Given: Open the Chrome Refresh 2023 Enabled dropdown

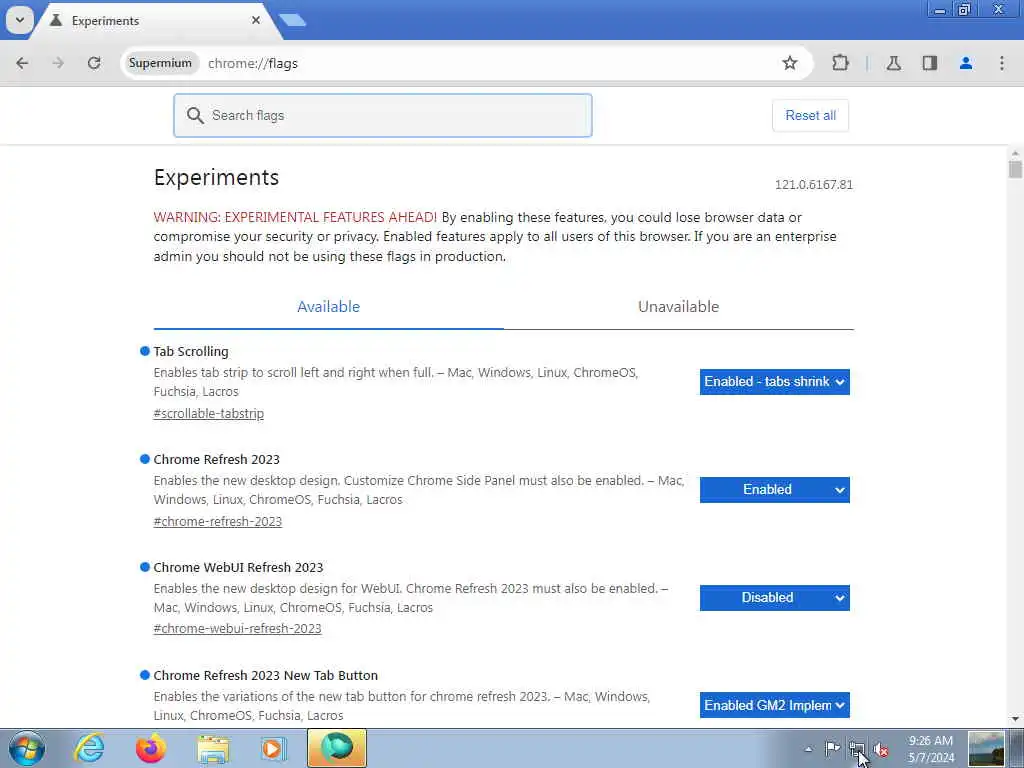Looking at the screenshot, I should coord(775,490).
